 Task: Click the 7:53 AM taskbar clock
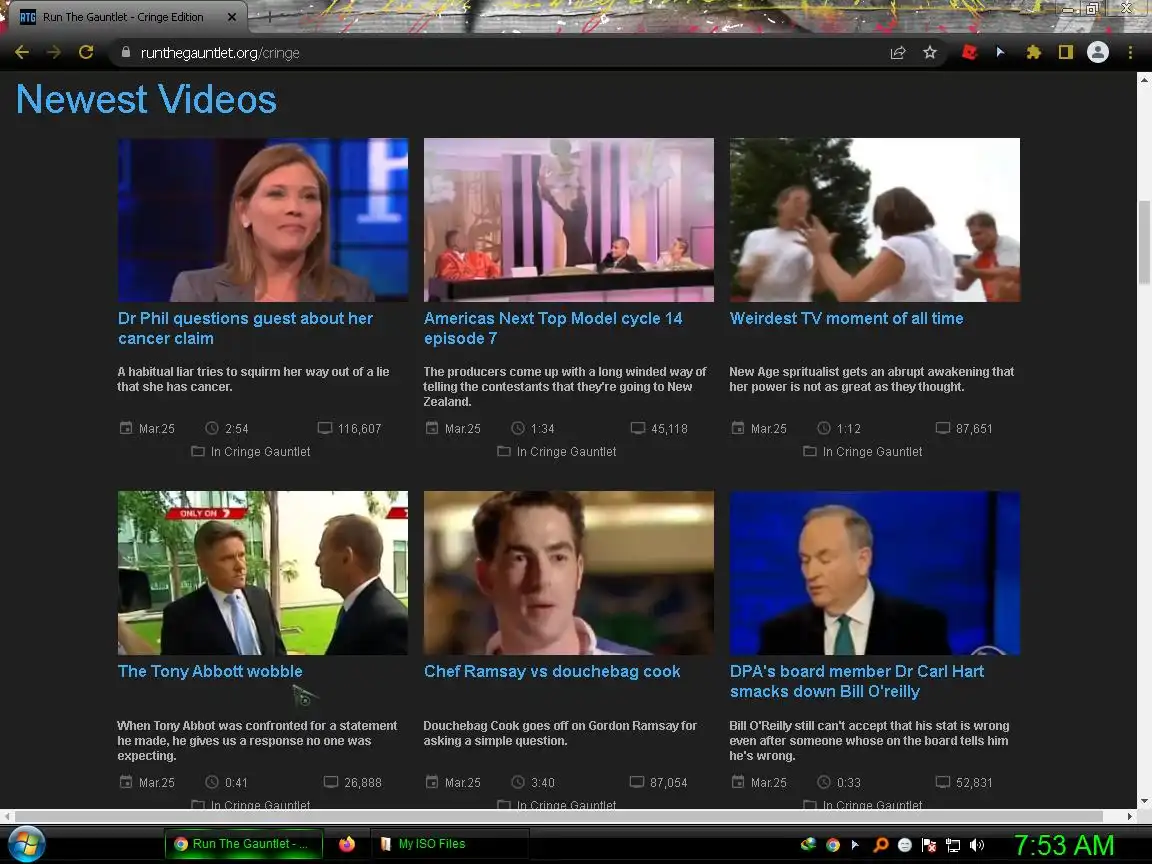coord(1065,845)
